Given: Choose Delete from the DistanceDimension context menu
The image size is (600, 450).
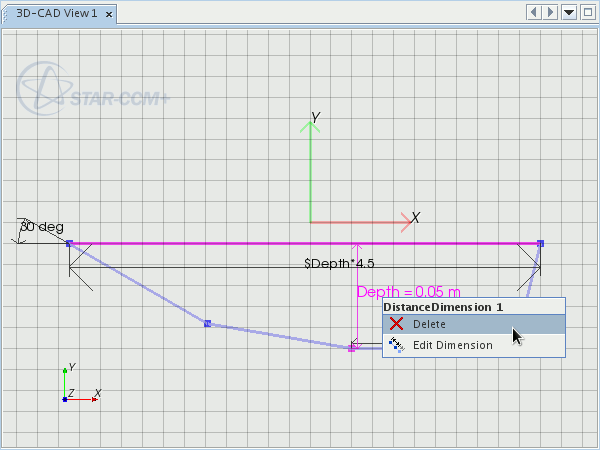Looking at the screenshot, I should click(474, 324).
